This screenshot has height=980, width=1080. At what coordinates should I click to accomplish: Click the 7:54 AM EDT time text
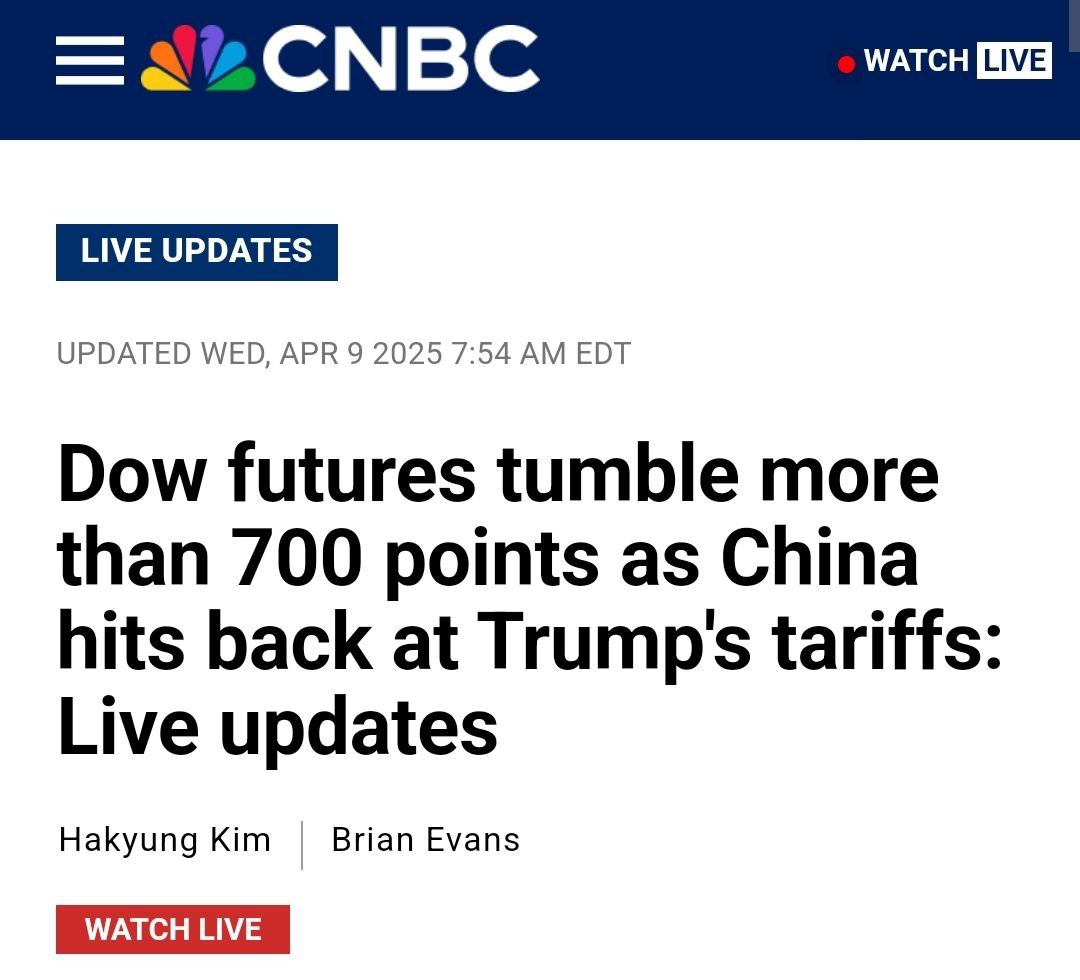point(541,354)
